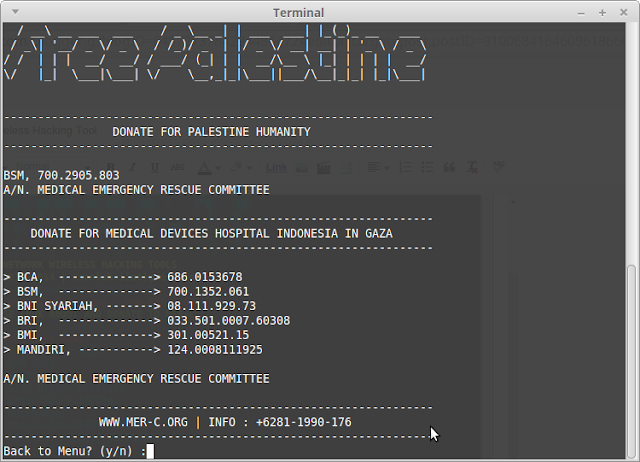Click the account number 301.00521.15

(x=208, y=335)
